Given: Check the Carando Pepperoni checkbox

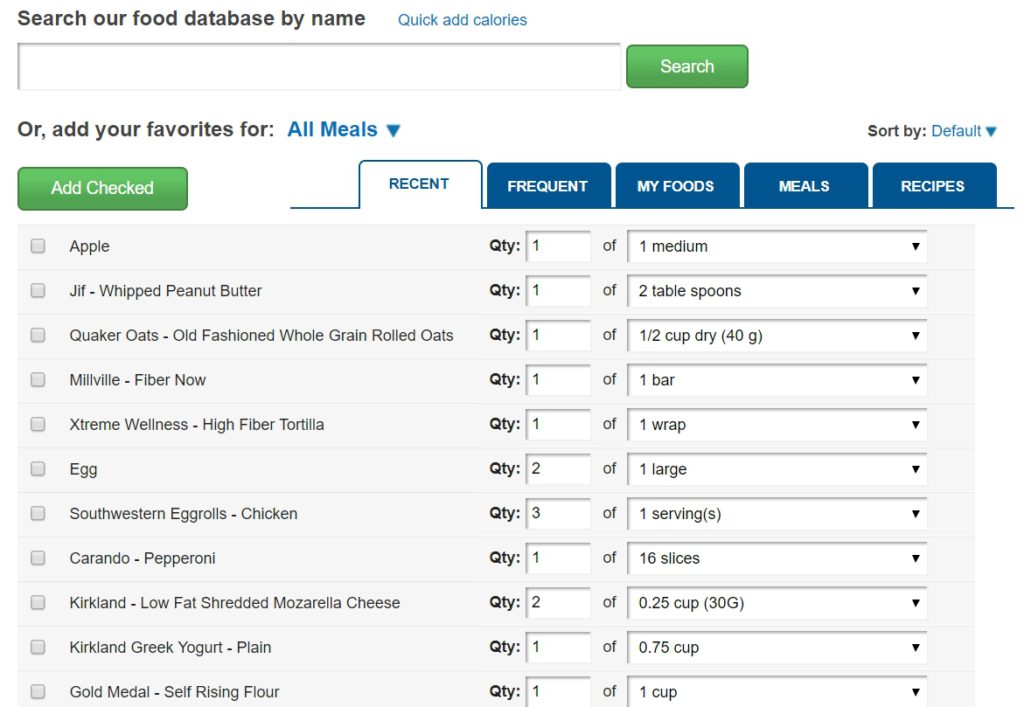Looking at the screenshot, I should (x=38, y=558).
